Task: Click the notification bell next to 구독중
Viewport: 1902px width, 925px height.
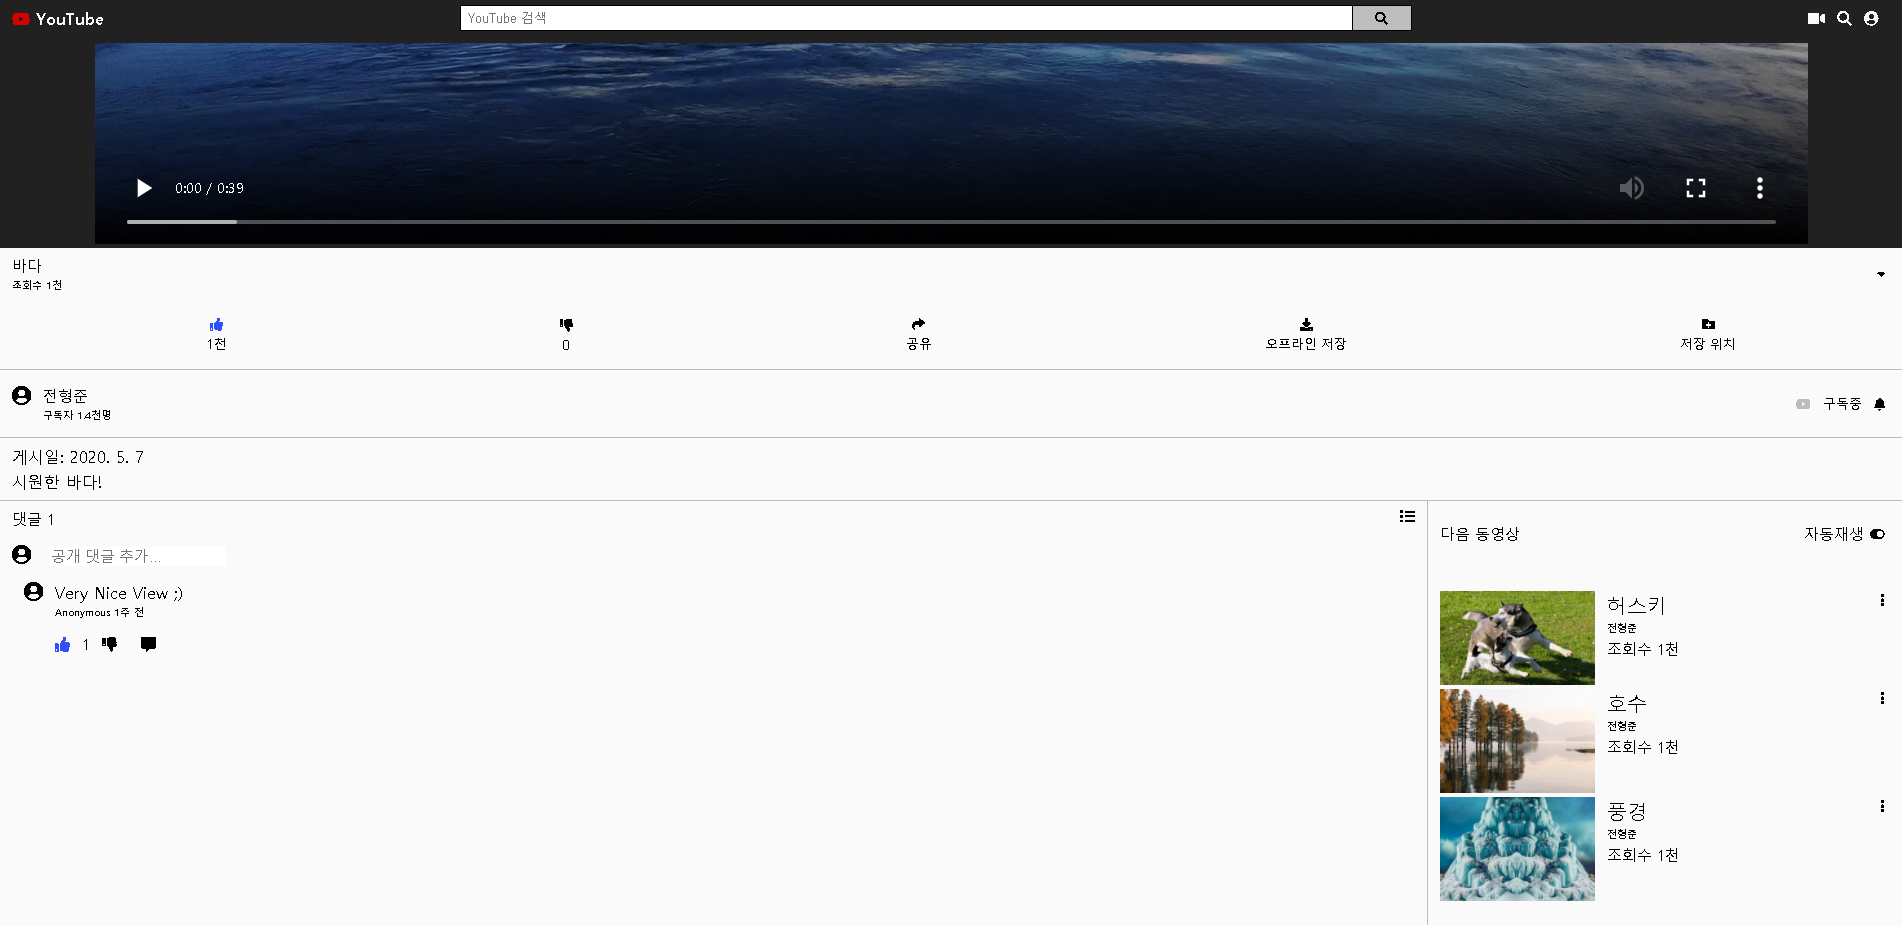Action: pyautogui.click(x=1880, y=404)
